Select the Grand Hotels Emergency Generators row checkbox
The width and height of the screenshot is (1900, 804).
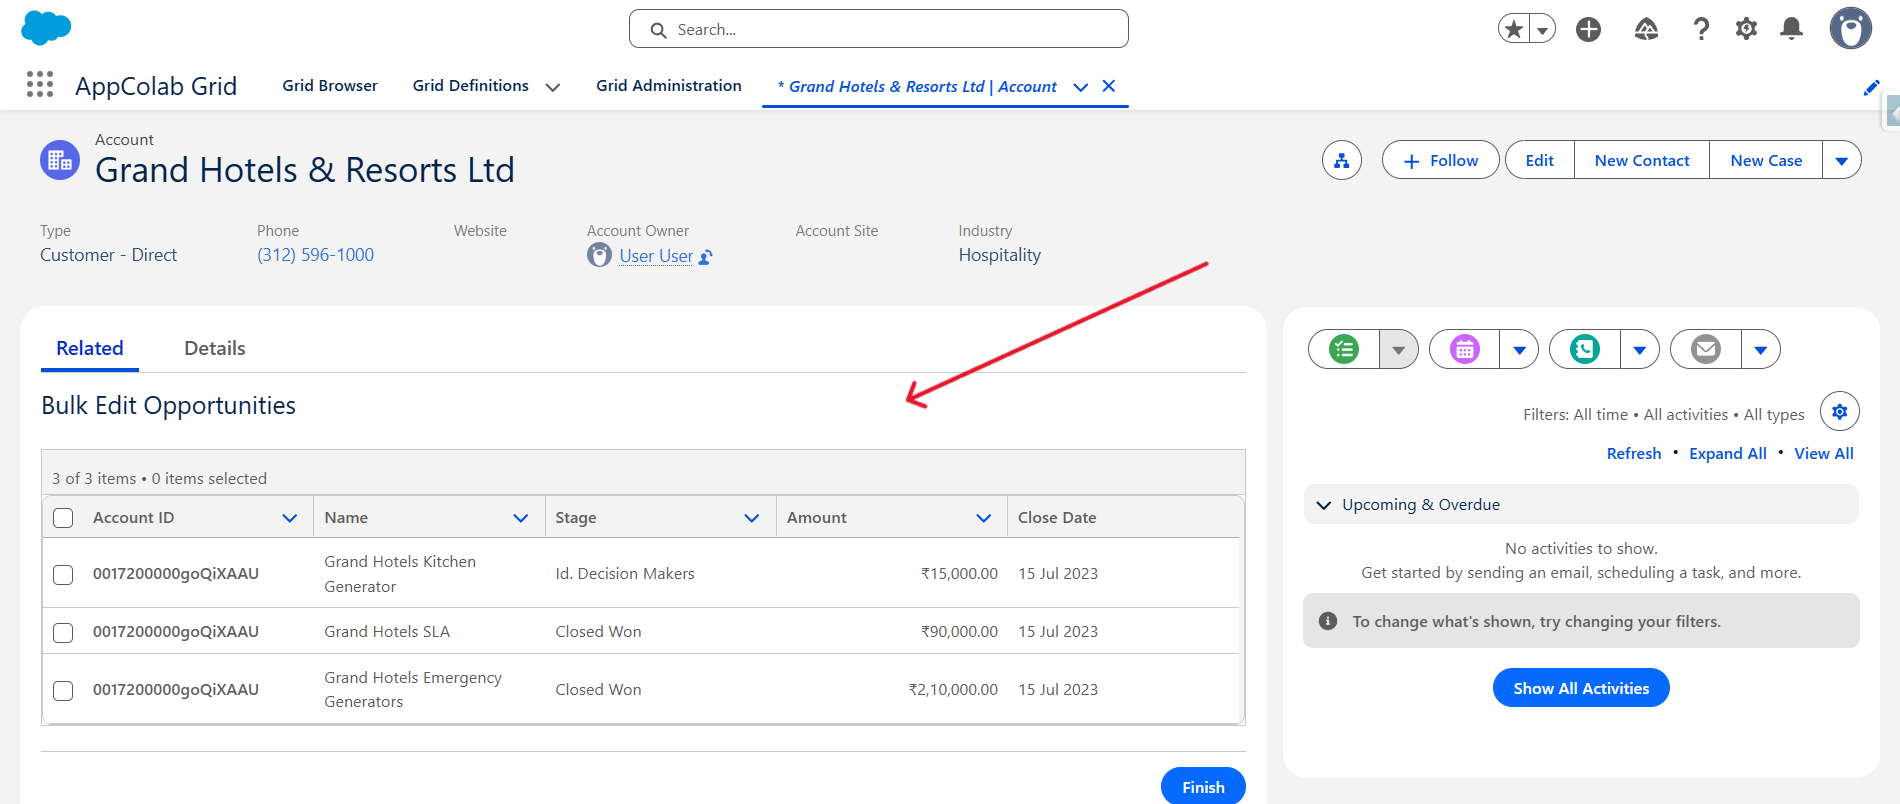pyautogui.click(x=63, y=691)
